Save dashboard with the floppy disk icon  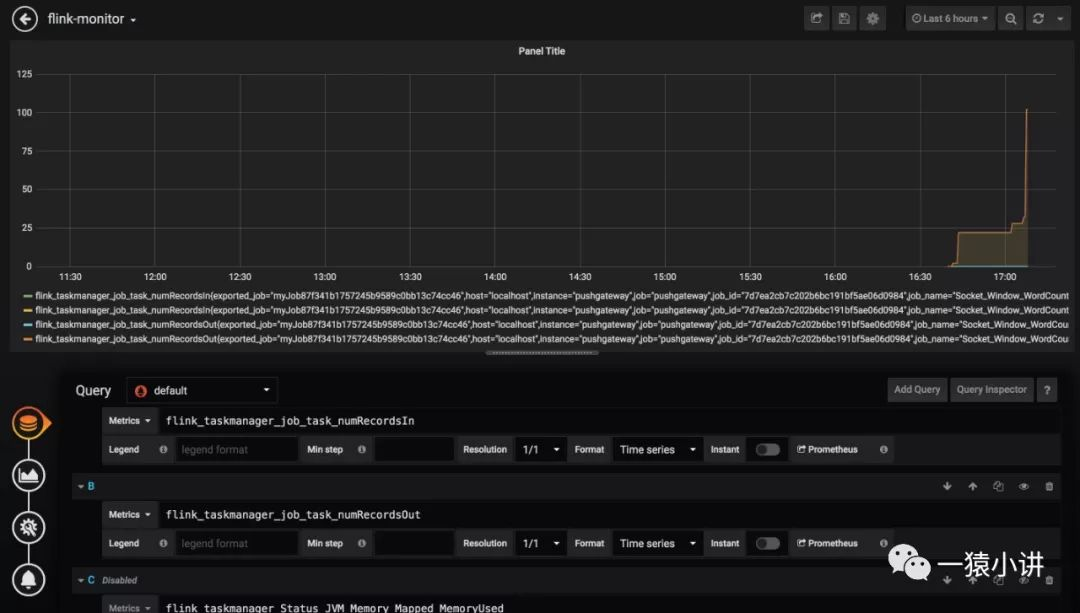(844, 19)
